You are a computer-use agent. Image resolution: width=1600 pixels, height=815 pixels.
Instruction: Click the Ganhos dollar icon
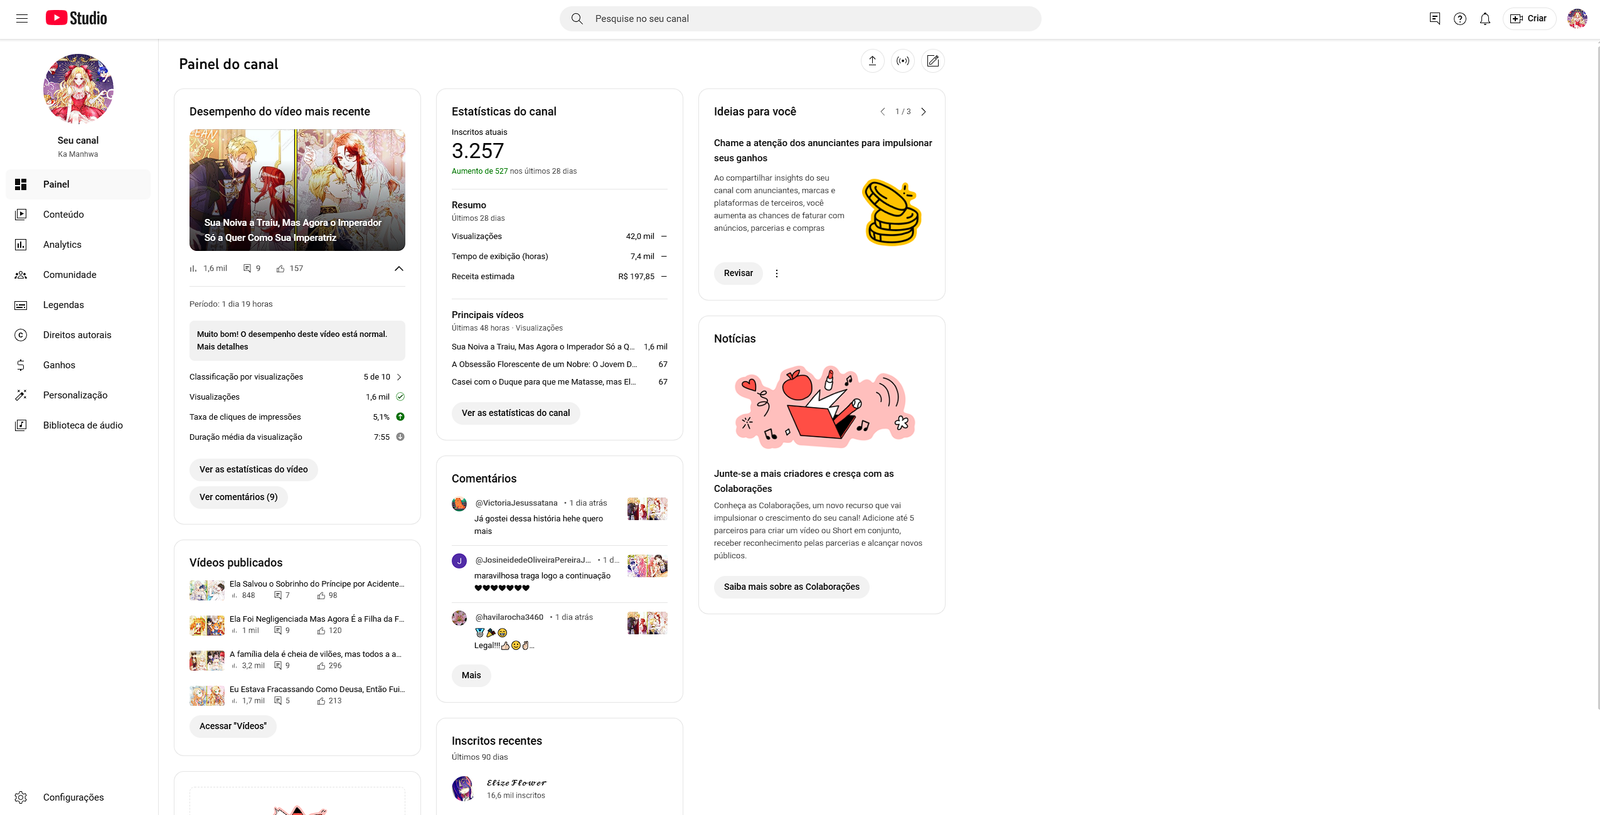click(x=21, y=365)
